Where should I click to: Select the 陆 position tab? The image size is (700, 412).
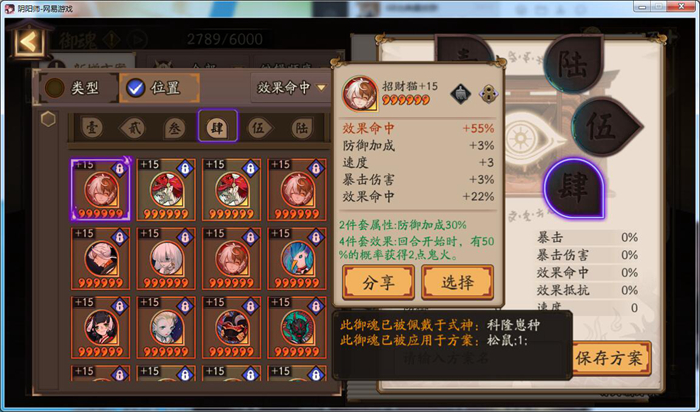click(x=302, y=128)
